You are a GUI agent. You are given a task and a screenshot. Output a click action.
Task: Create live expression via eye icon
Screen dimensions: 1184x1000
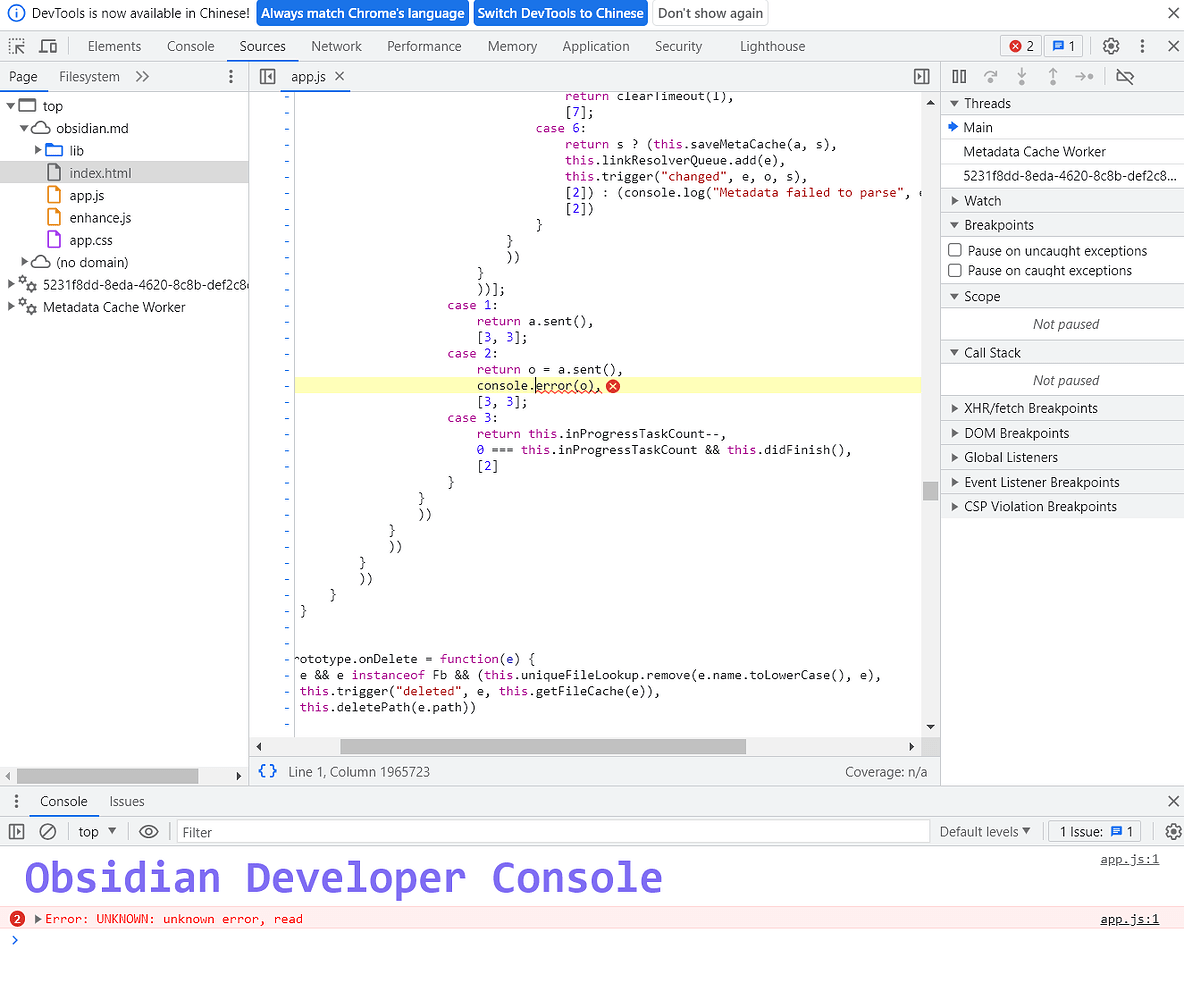149,832
